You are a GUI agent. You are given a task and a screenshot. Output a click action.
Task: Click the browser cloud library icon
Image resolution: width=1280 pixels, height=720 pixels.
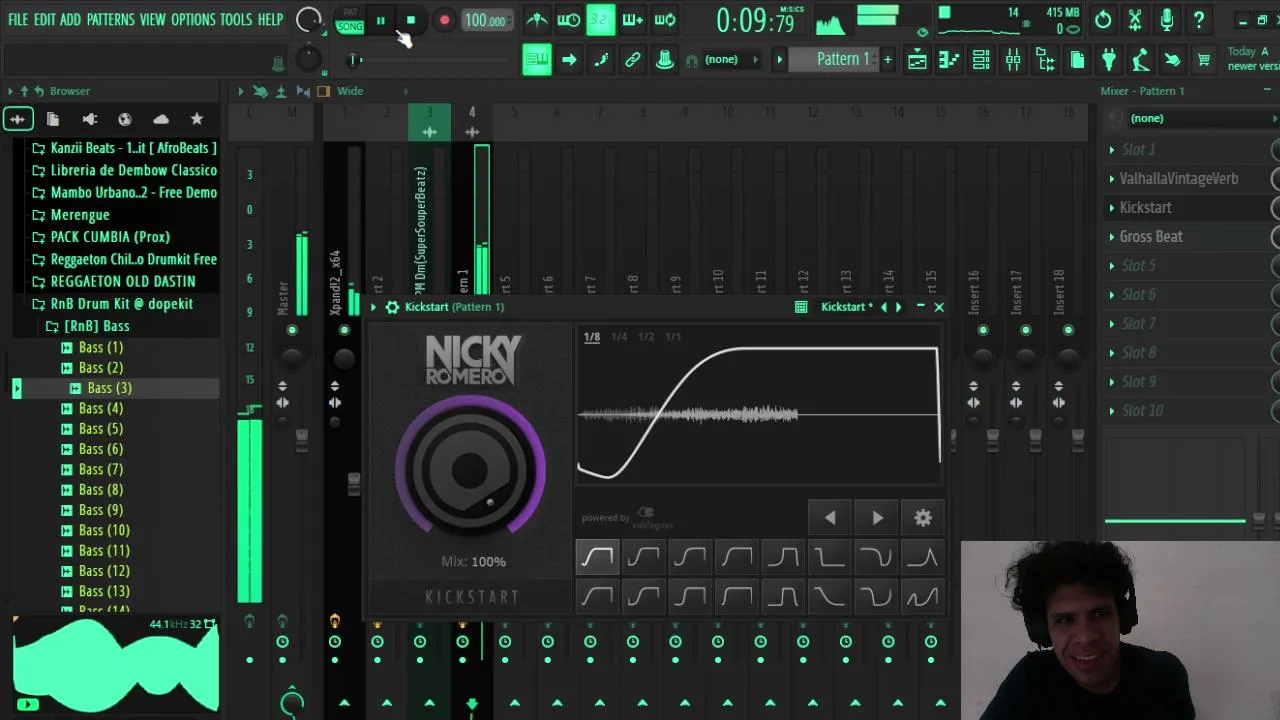tap(161, 119)
